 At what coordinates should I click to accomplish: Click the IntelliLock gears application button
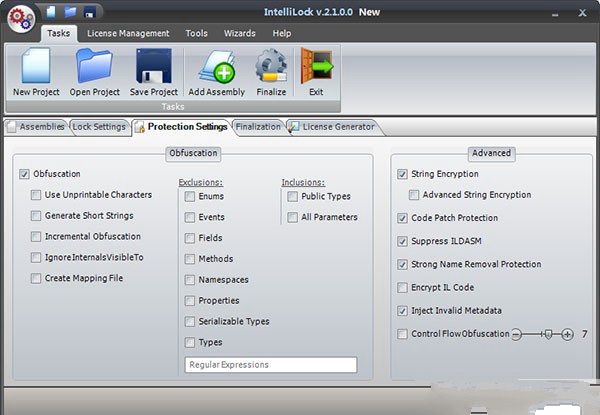pos(21,19)
